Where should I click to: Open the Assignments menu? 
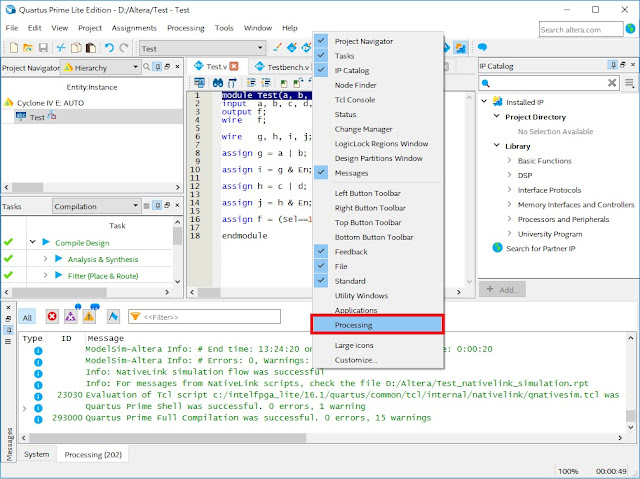point(134,28)
